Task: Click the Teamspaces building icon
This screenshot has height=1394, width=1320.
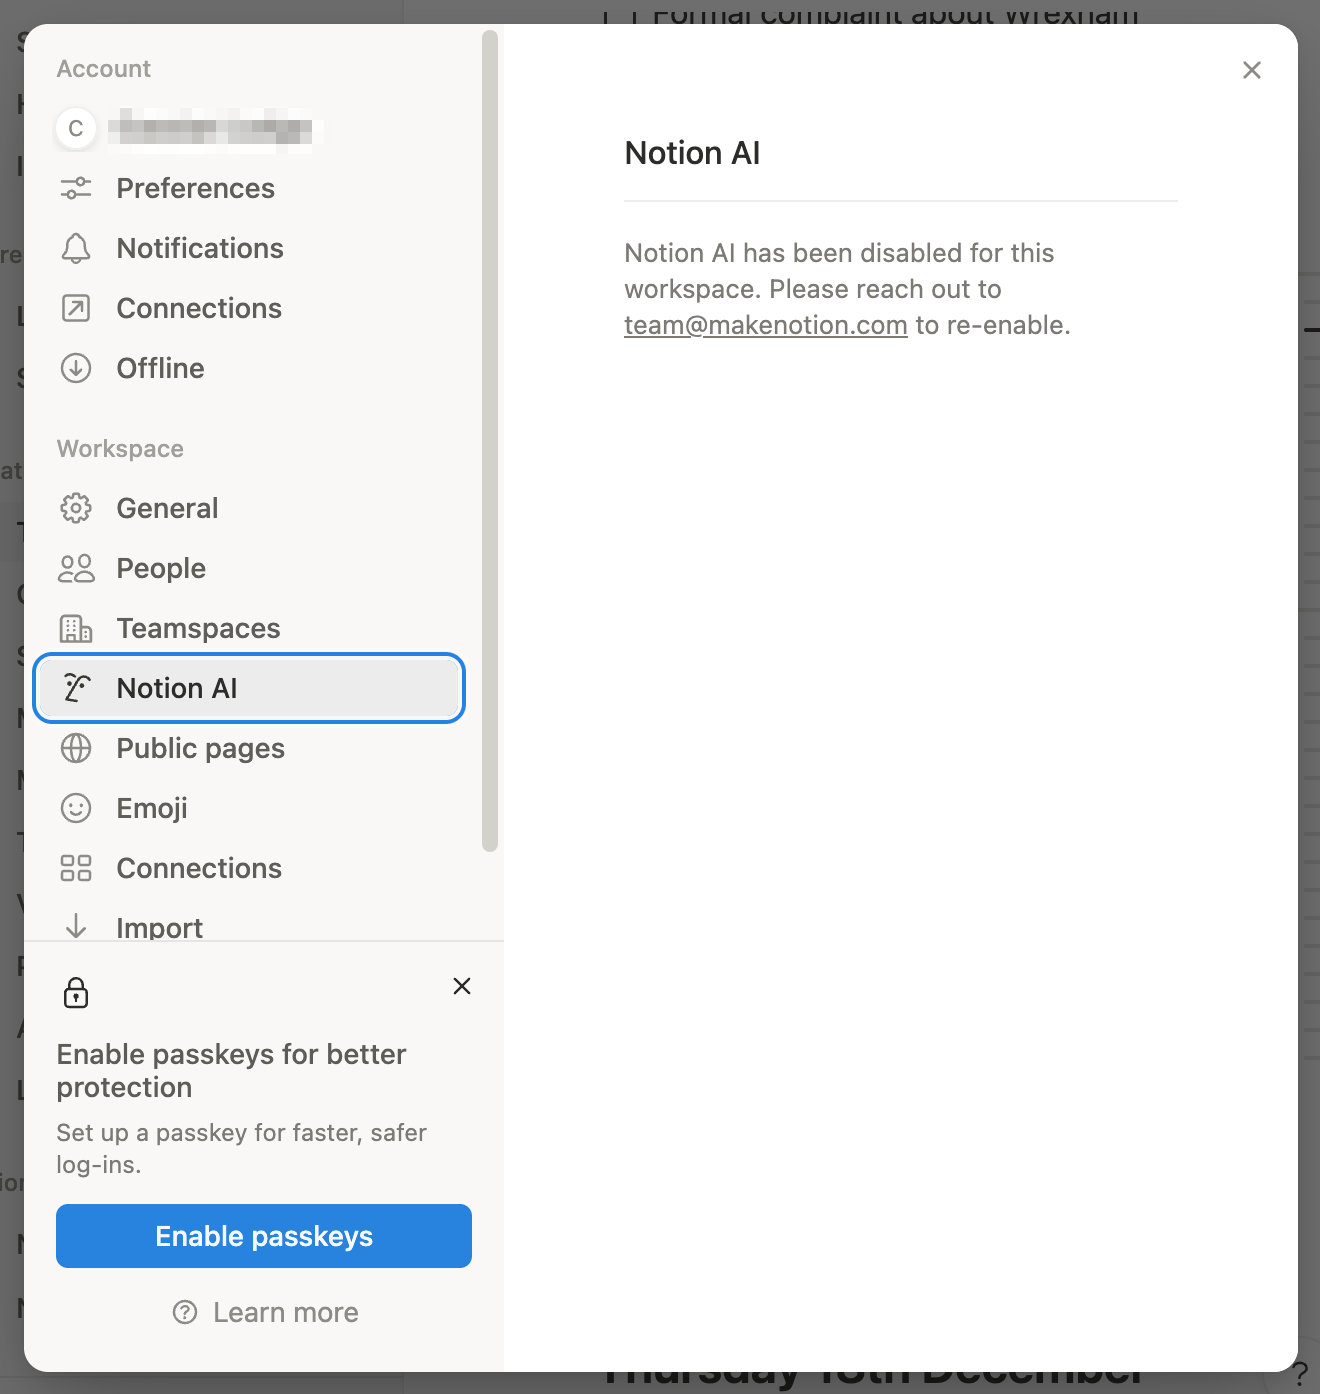Action: [x=76, y=628]
